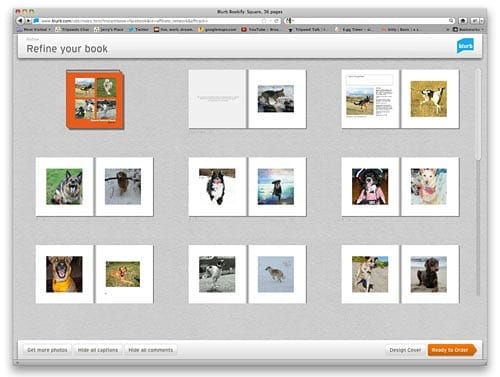The image size is (500, 377).
Task: Select page with German shepherd on grass
Action: tap(64, 187)
